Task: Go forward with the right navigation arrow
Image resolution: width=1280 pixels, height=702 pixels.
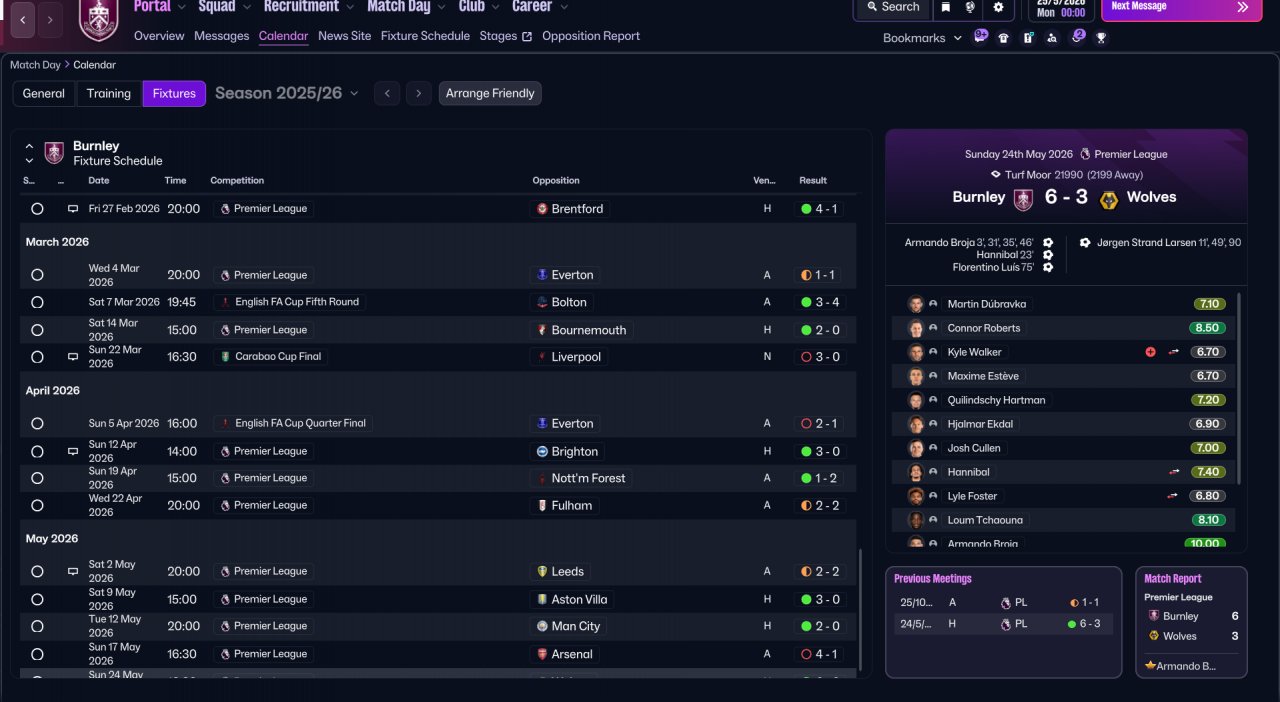Action: tap(51, 19)
